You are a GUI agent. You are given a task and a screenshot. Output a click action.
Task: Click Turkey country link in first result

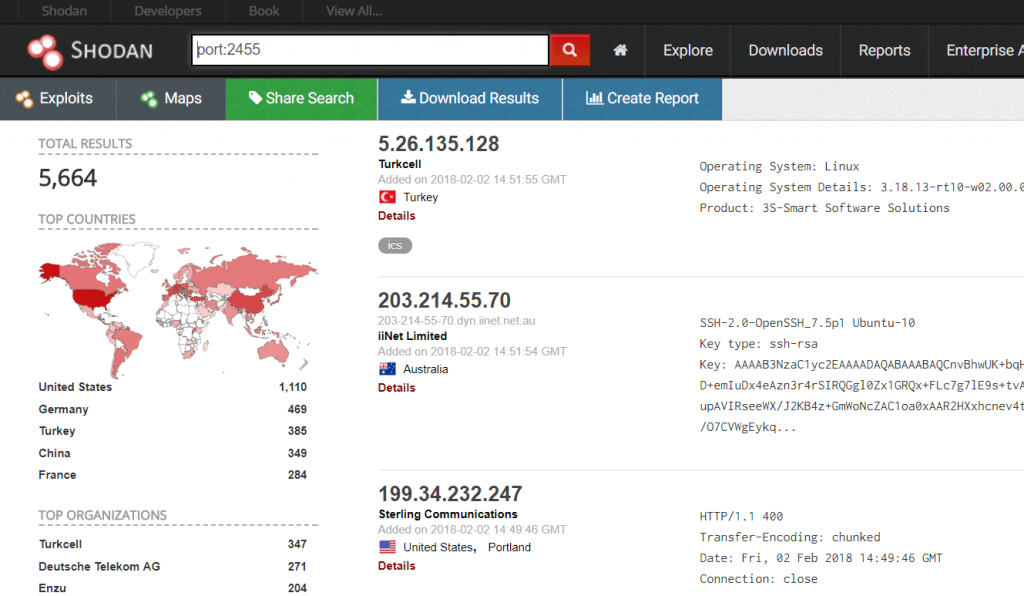(x=421, y=197)
